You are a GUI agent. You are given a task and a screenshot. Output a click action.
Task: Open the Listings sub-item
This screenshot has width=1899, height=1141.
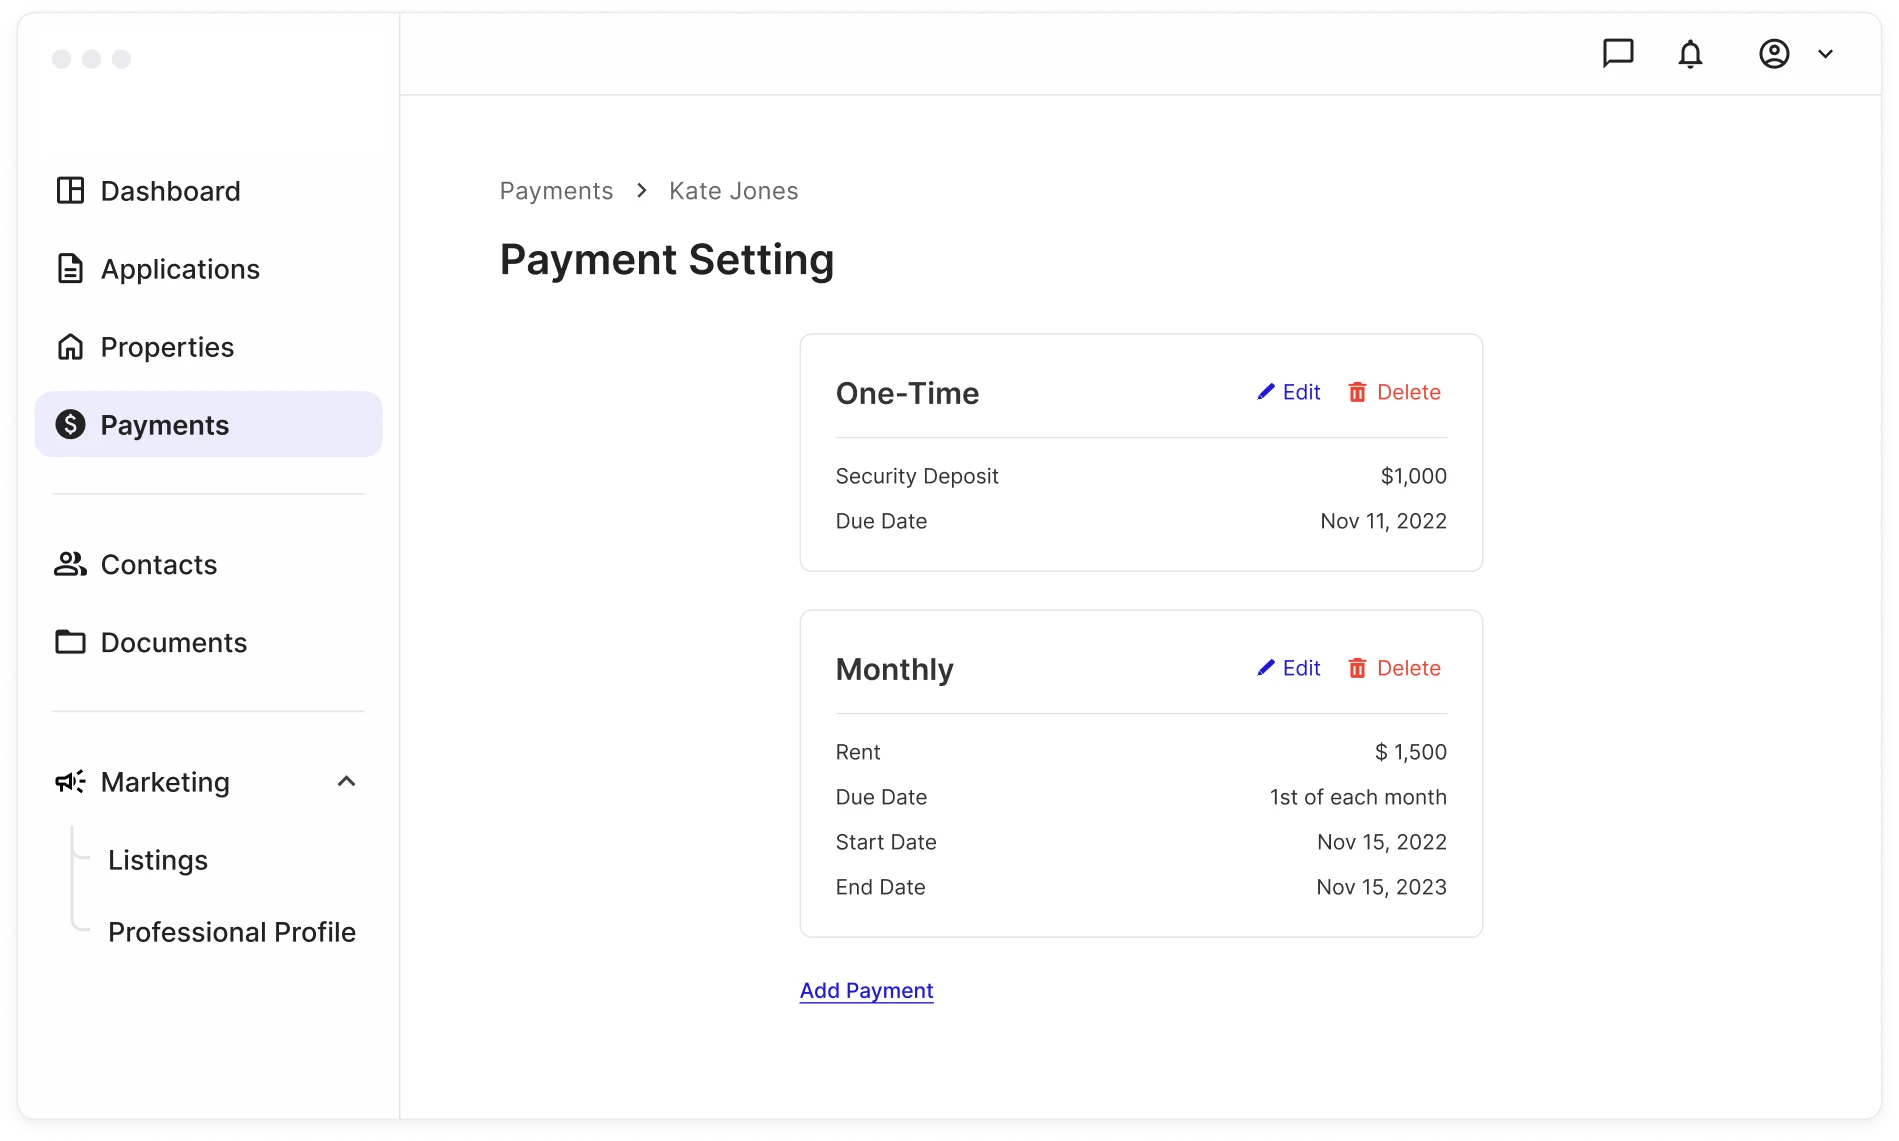click(158, 859)
